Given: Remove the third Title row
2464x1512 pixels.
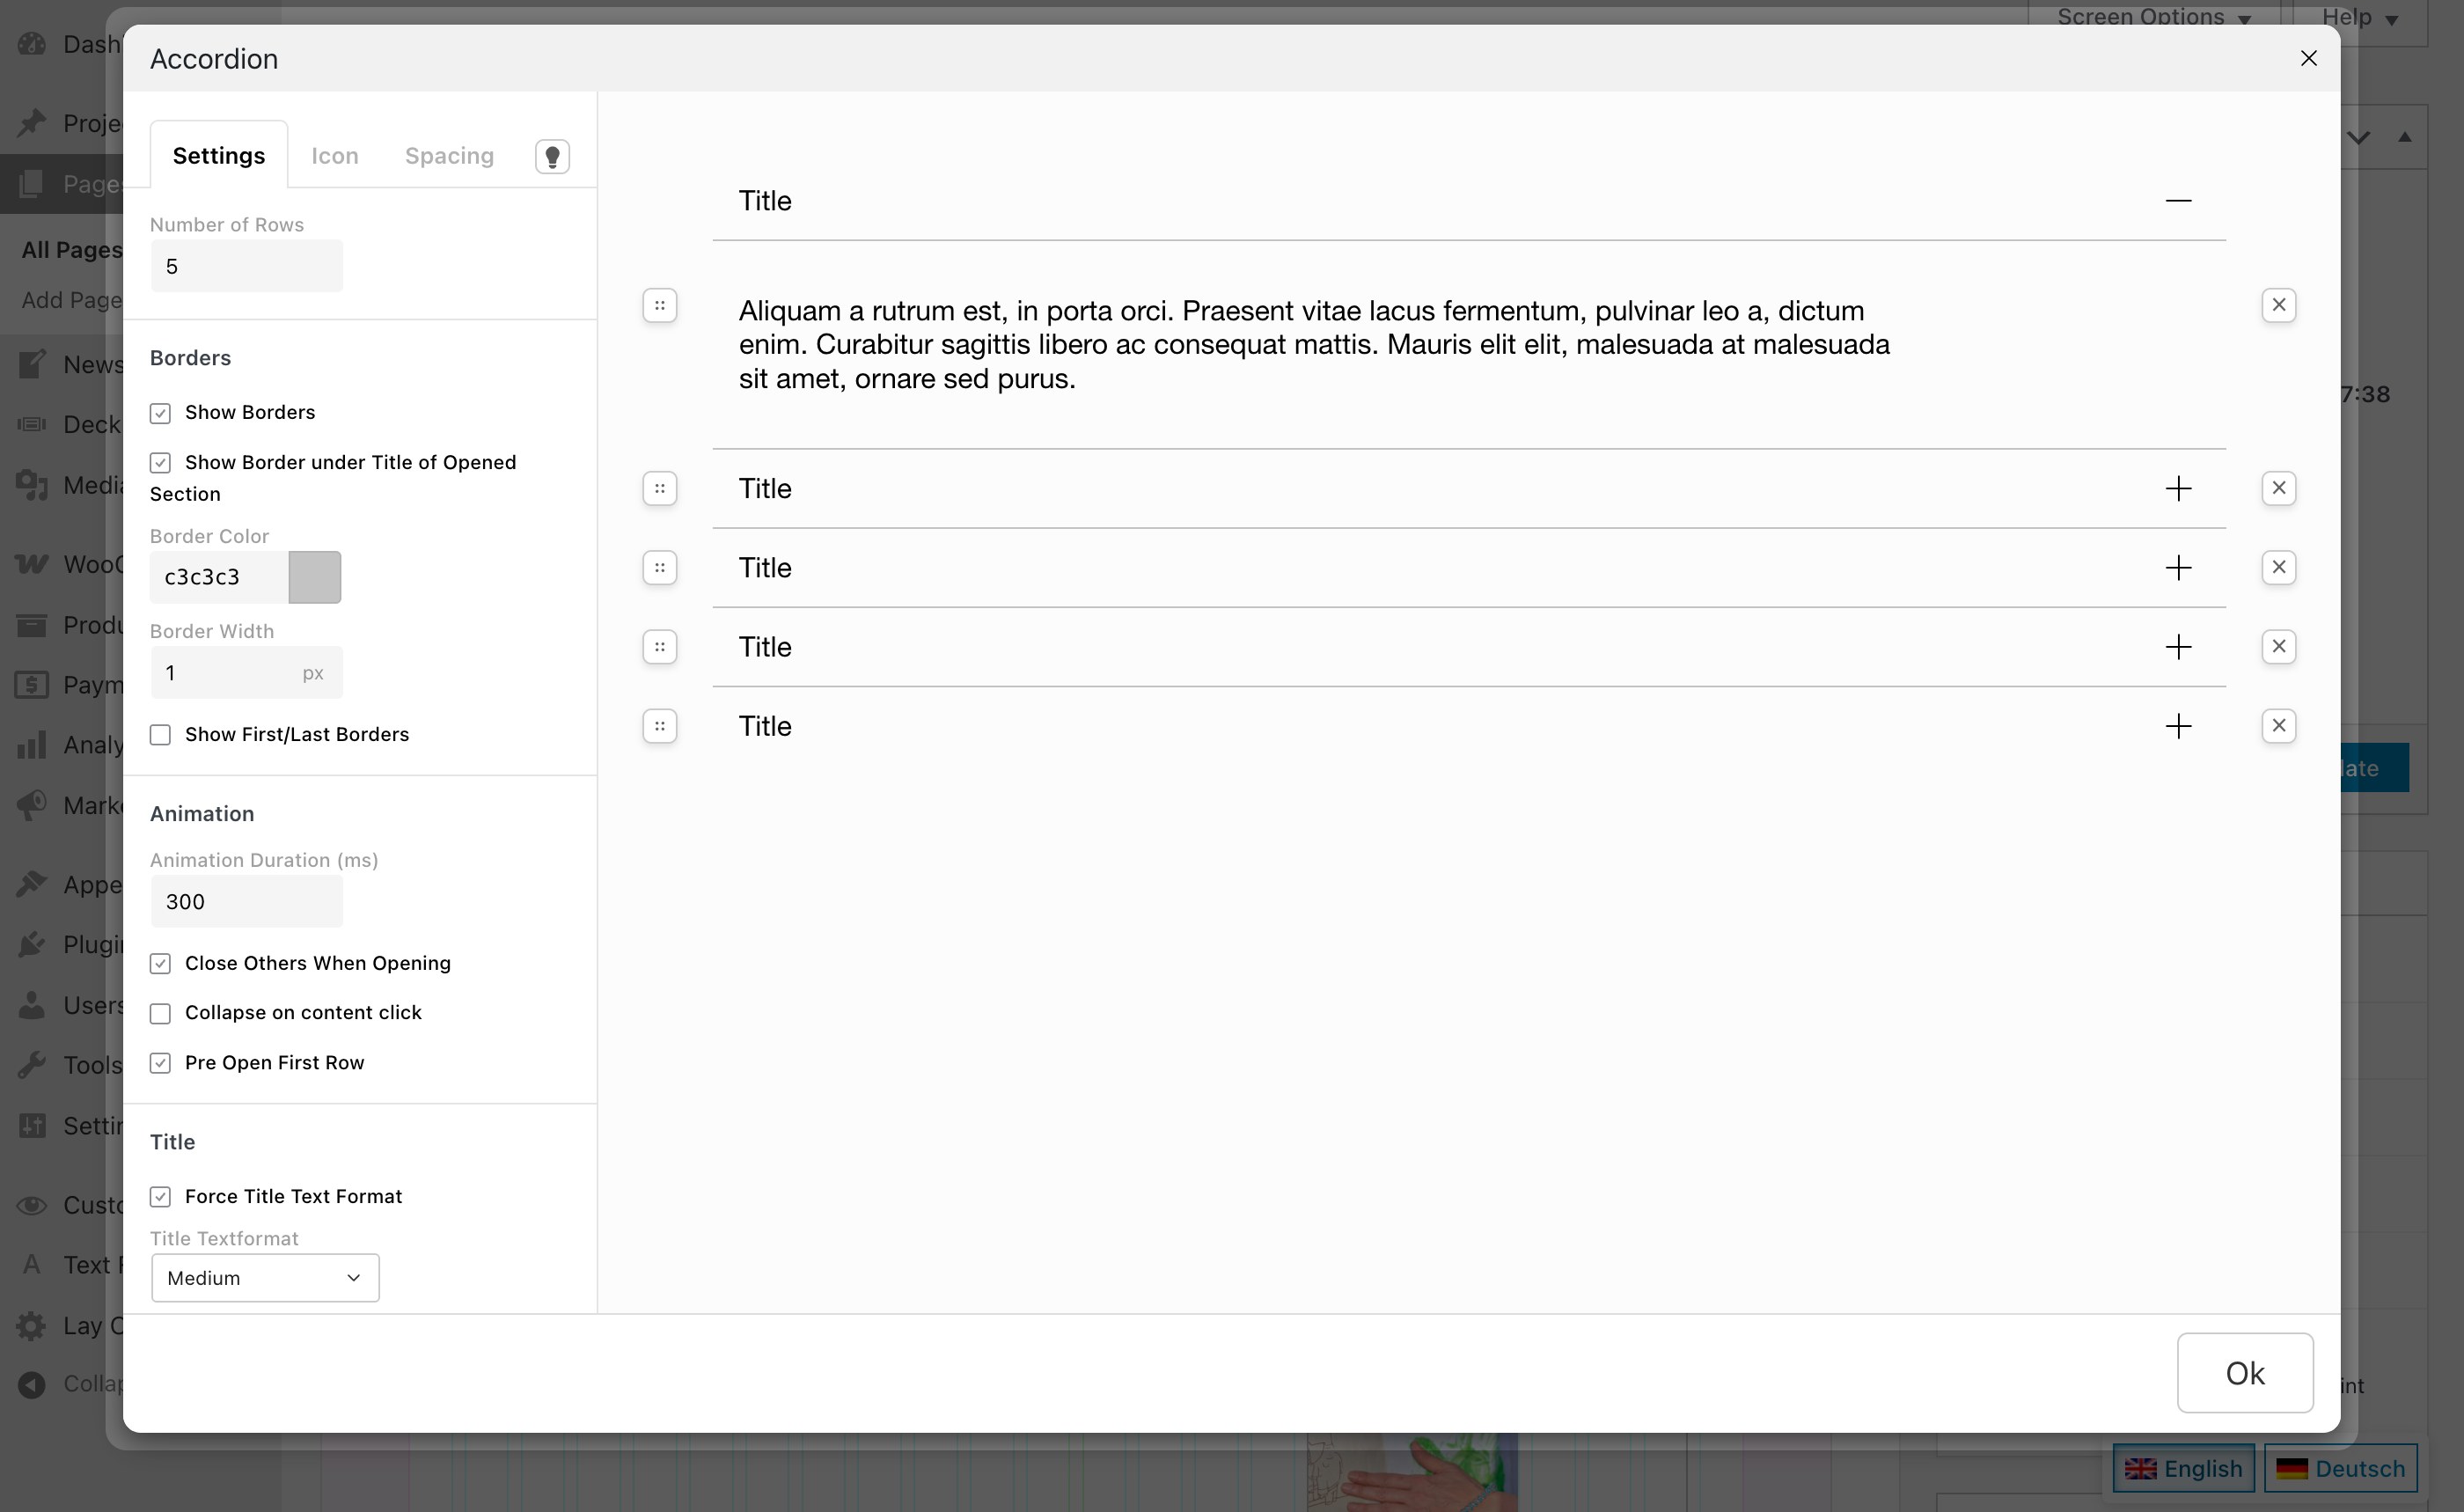Looking at the screenshot, I should pyautogui.click(x=2278, y=568).
